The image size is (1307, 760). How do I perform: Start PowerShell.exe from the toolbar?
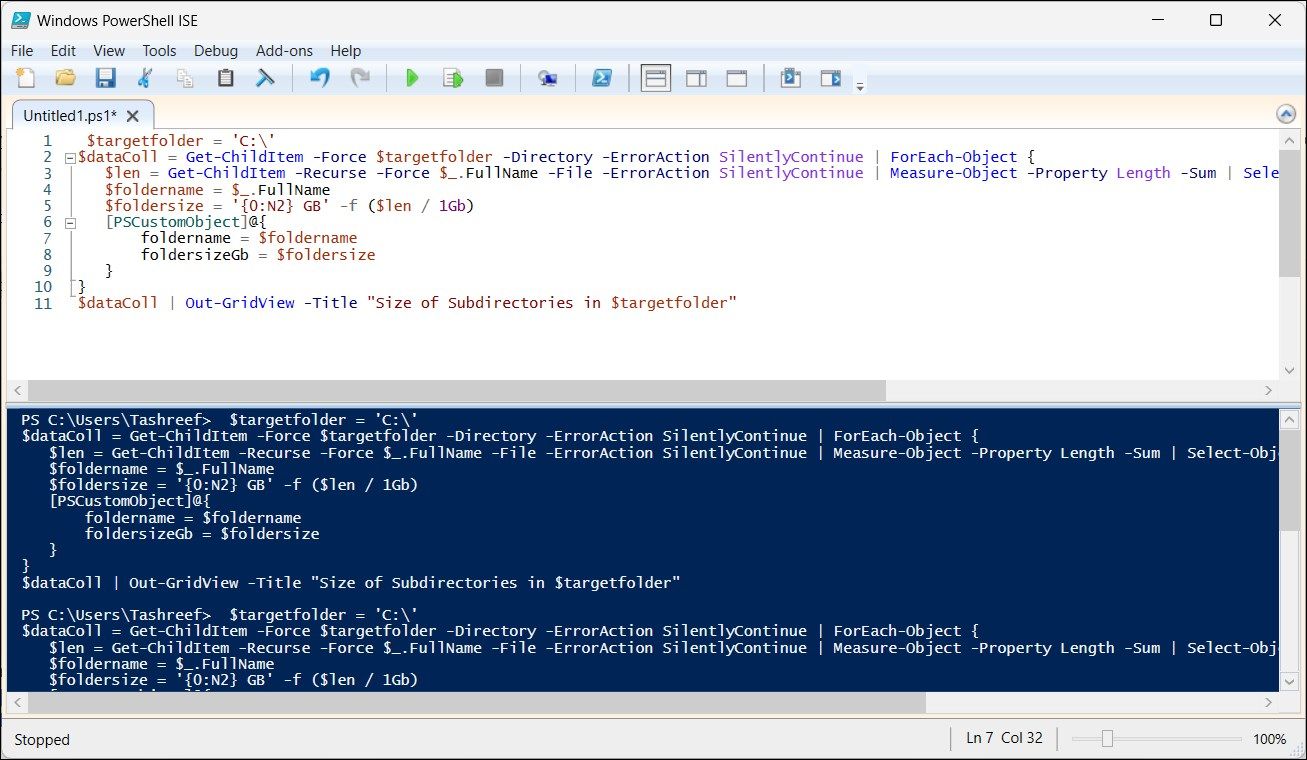[602, 77]
